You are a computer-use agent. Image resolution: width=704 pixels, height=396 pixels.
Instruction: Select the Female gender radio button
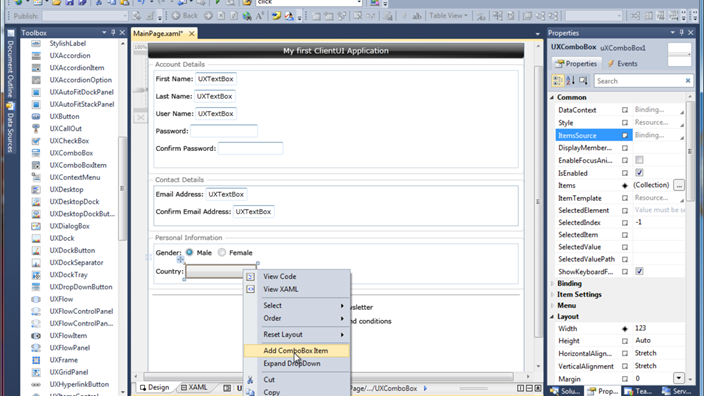pyautogui.click(x=222, y=252)
